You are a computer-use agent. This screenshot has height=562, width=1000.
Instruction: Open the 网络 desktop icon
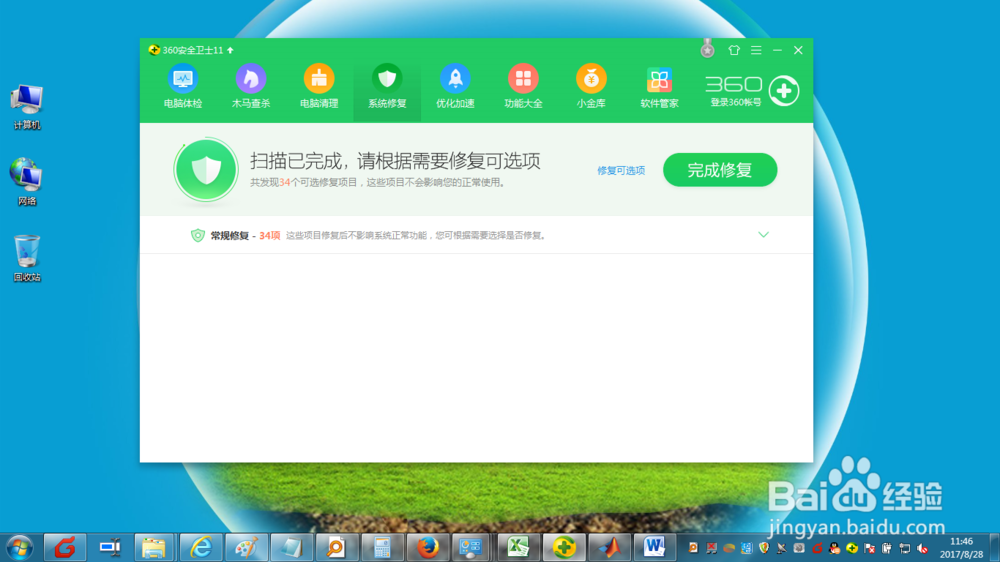point(27,182)
